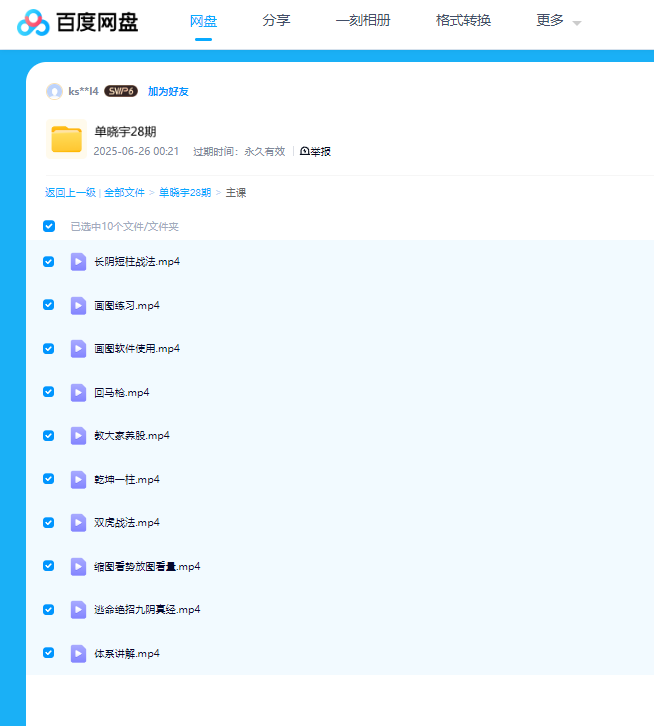This screenshot has height=726, width=654.
Task: Click the ks**l4 username text
Action: coord(83,91)
